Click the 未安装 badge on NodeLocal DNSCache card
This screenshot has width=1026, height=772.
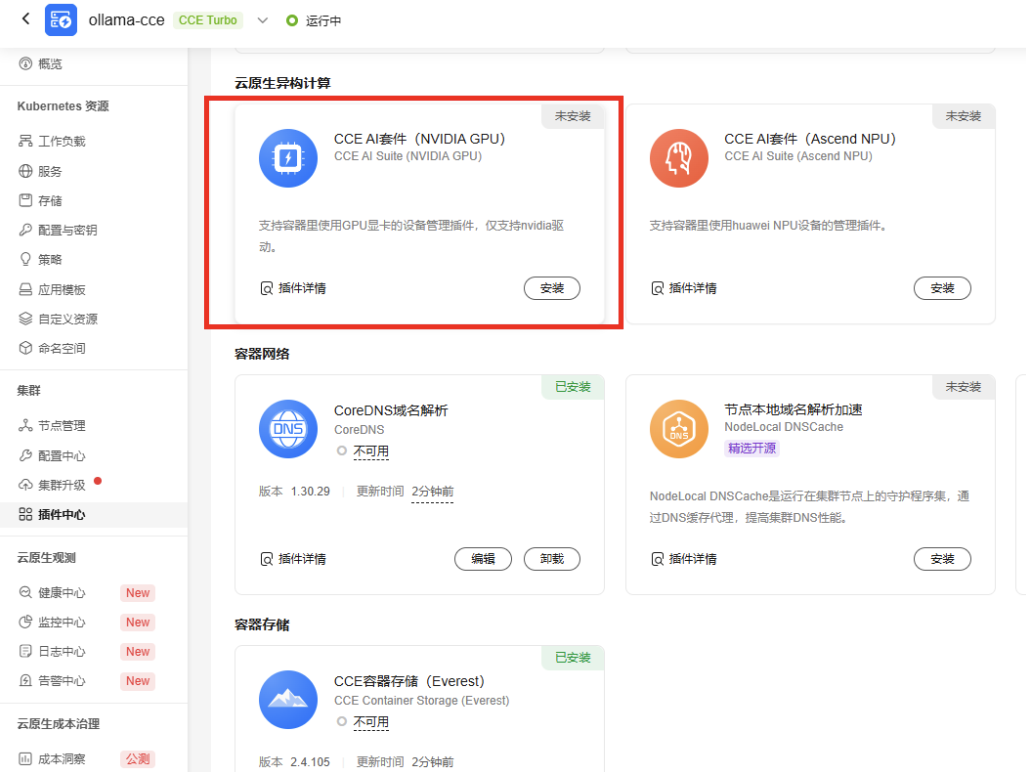coord(963,387)
